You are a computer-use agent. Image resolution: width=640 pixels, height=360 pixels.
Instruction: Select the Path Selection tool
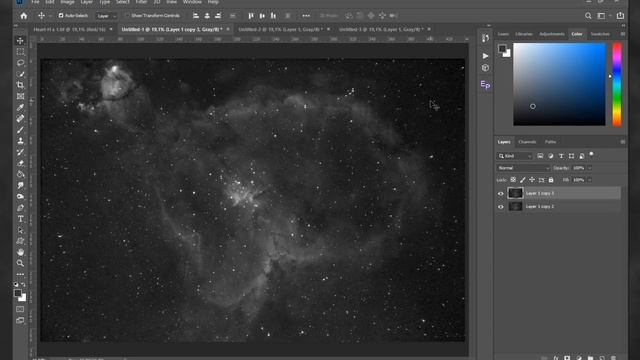pos(20,230)
